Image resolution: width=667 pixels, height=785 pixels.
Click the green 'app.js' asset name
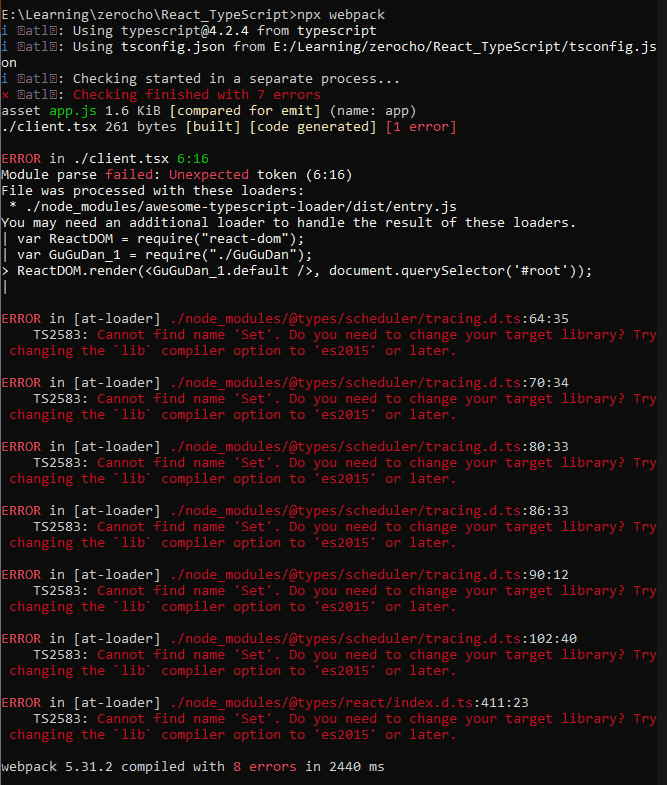pyautogui.click(x=73, y=111)
